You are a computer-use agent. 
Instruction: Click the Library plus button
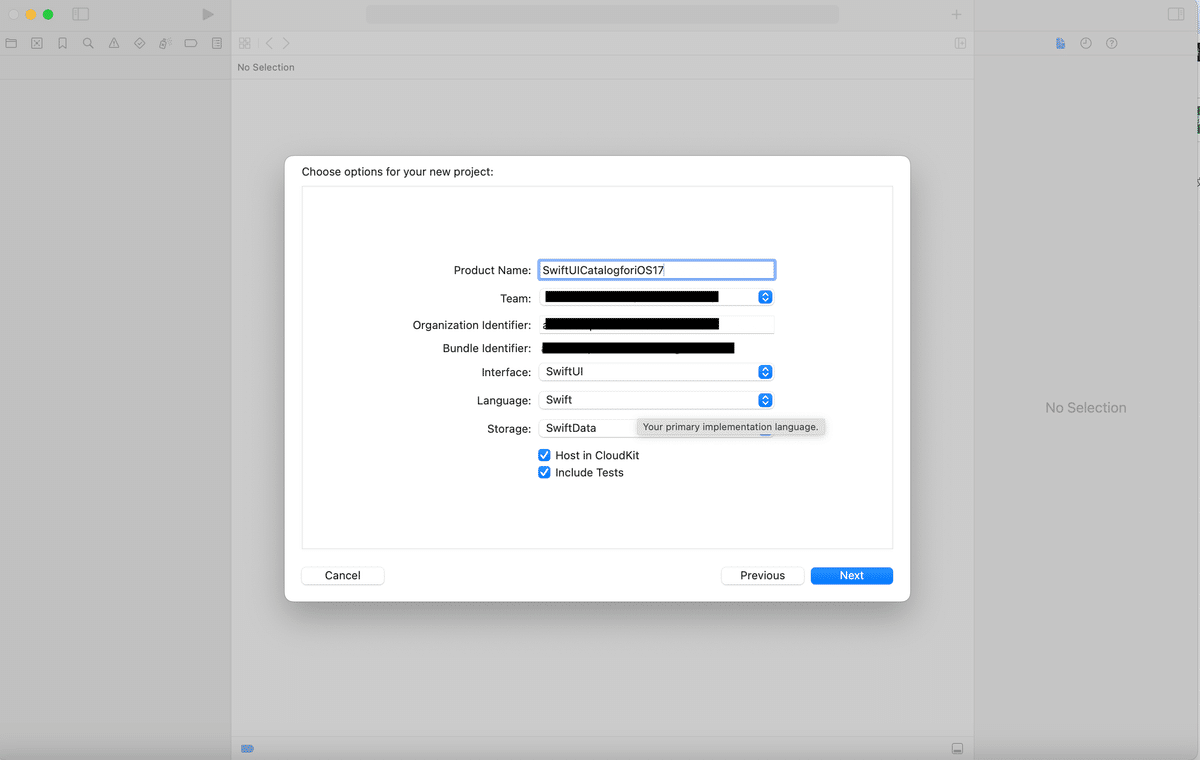pyautogui.click(x=956, y=15)
